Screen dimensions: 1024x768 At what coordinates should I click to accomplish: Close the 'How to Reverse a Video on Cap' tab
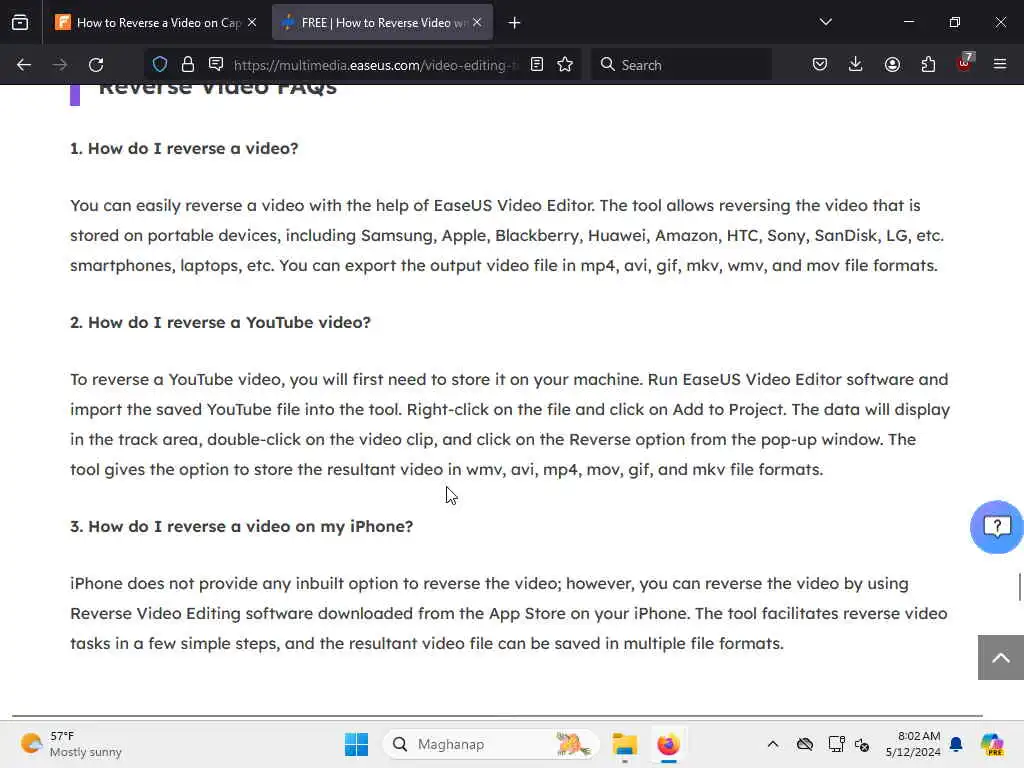coord(252,22)
